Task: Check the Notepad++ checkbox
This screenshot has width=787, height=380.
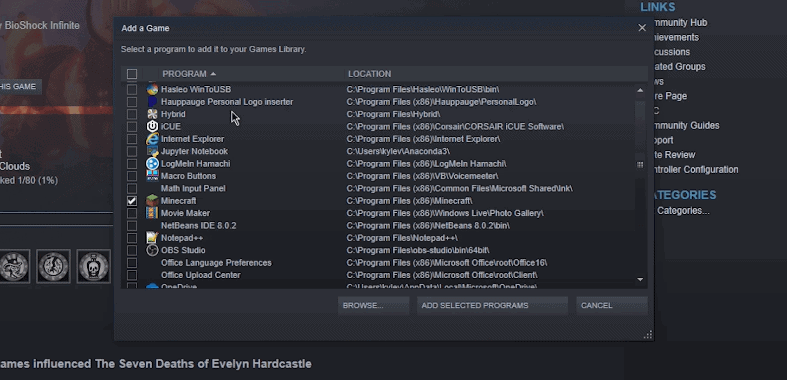Action: [x=132, y=238]
